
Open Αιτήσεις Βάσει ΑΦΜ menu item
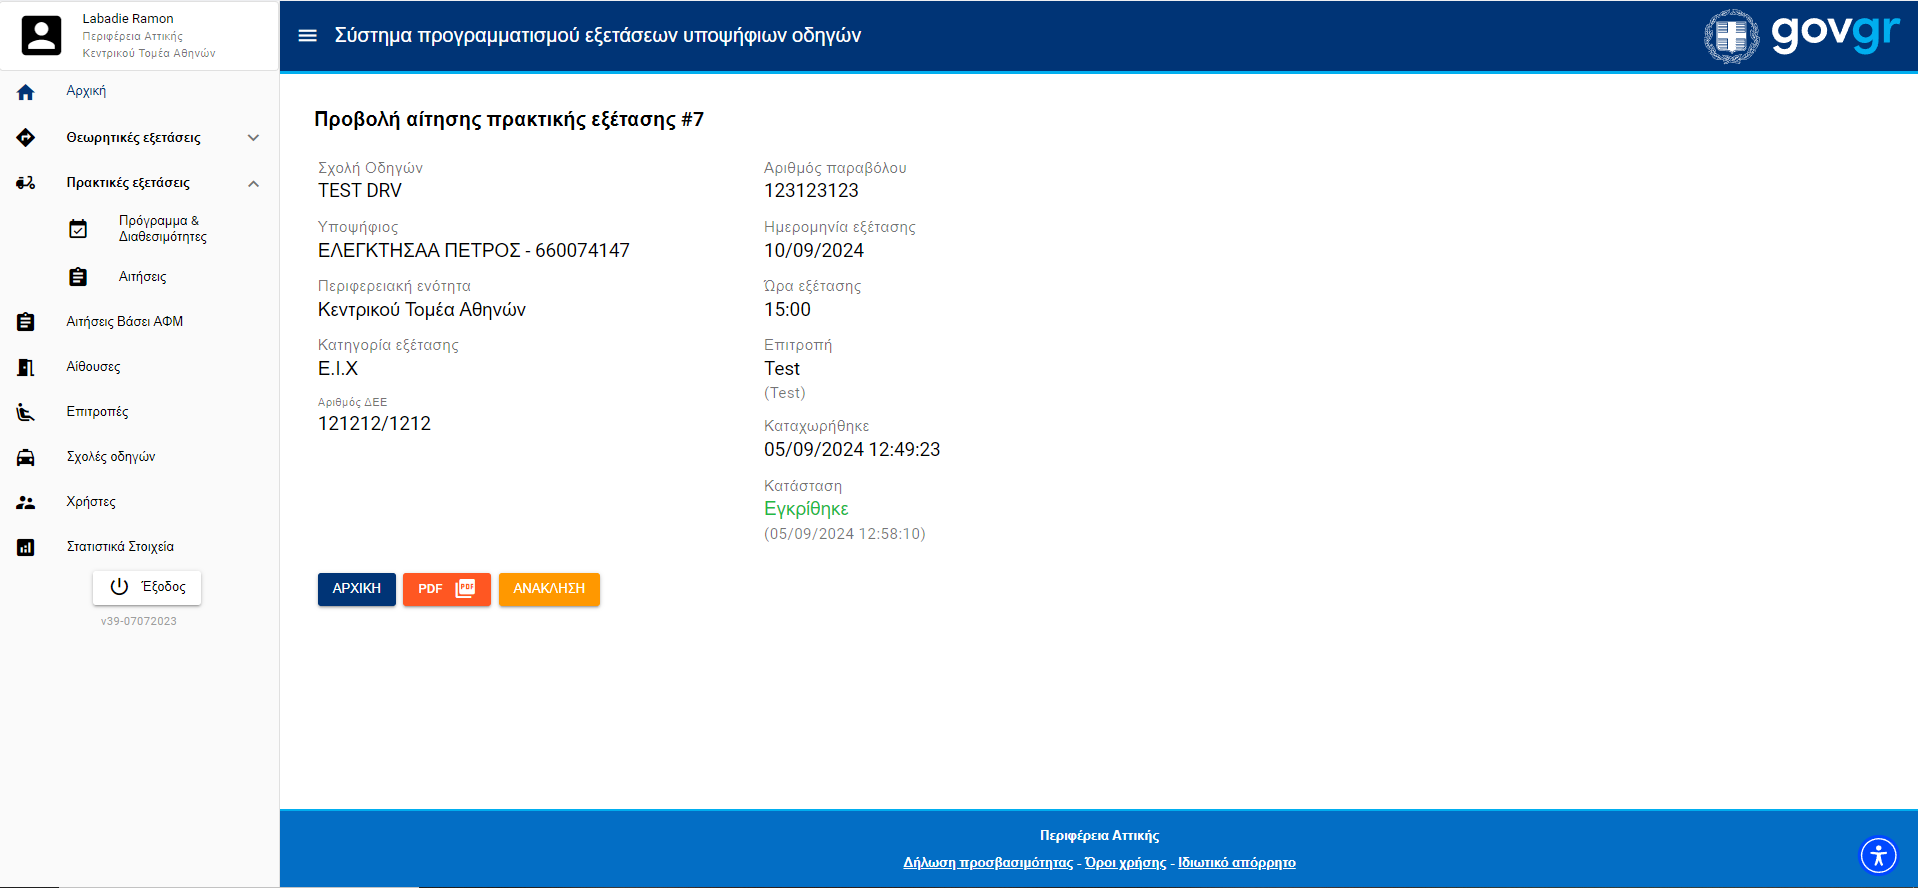click(124, 322)
